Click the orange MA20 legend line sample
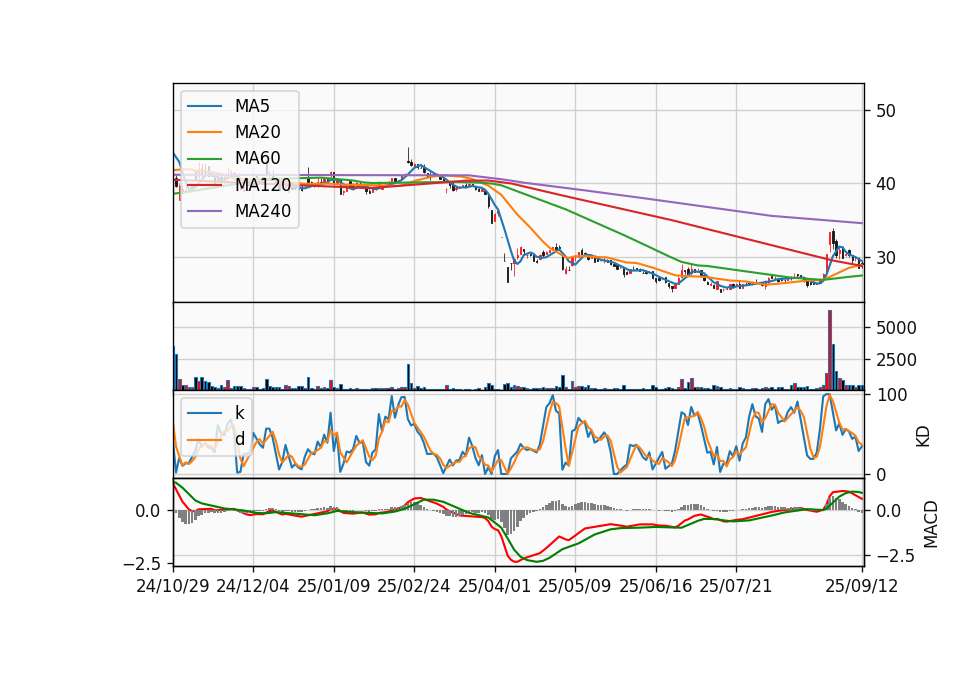The height and width of the screenshot is (690, 960). [x=204, y=132]
